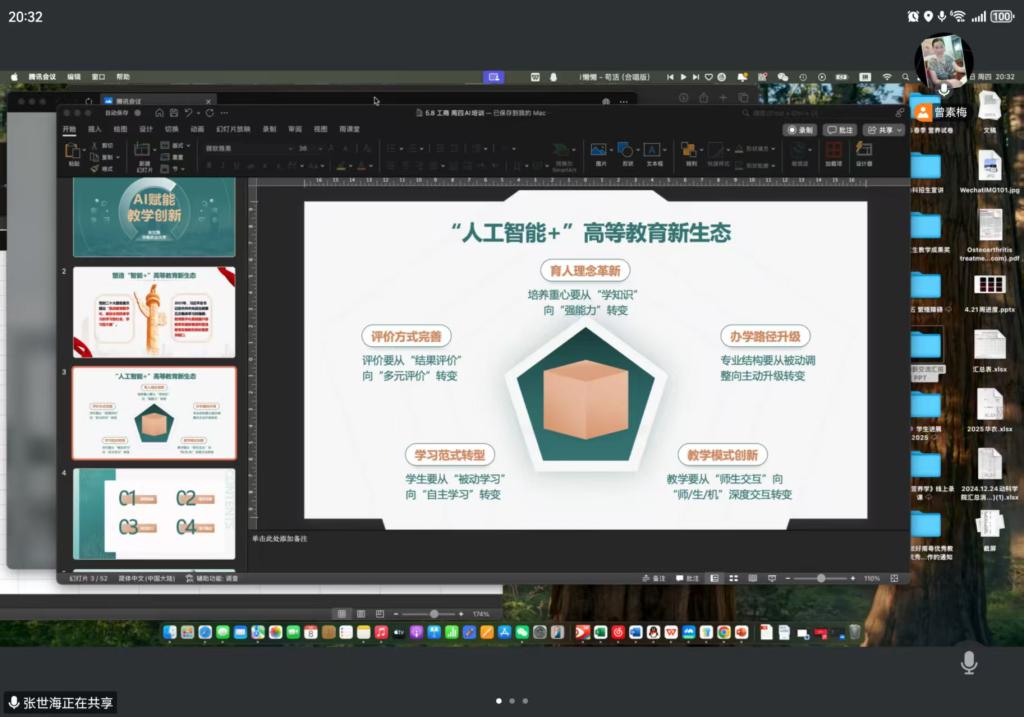Open the Design (设计) ribbon tab

[x=146, y=129]
